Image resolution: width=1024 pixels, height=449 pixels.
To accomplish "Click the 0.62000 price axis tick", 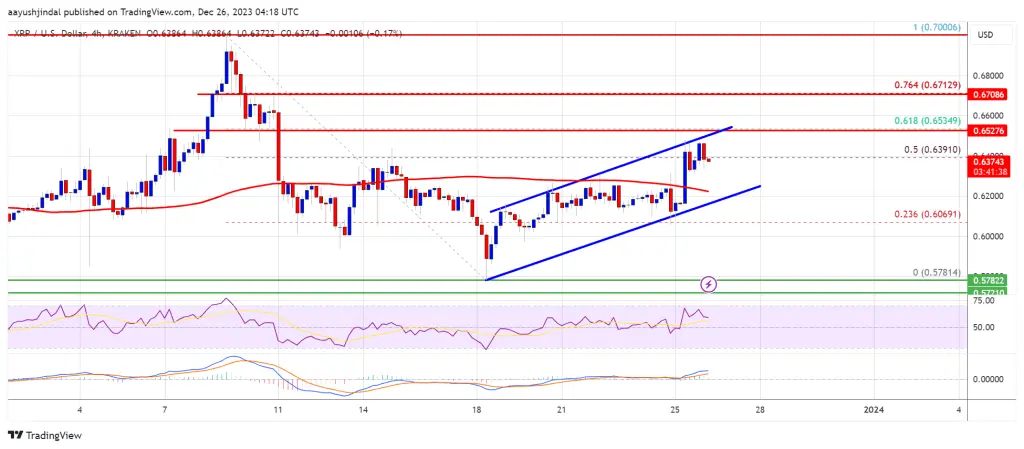I will pos(987,196).
